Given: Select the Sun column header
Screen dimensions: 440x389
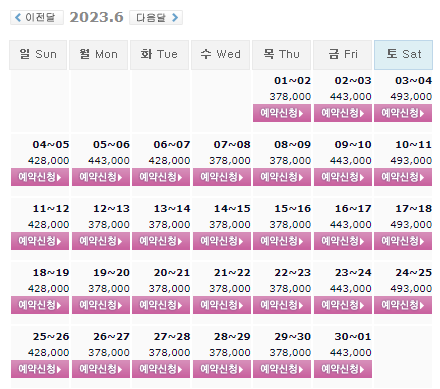Looking at the screenshot, I should 38,55.
